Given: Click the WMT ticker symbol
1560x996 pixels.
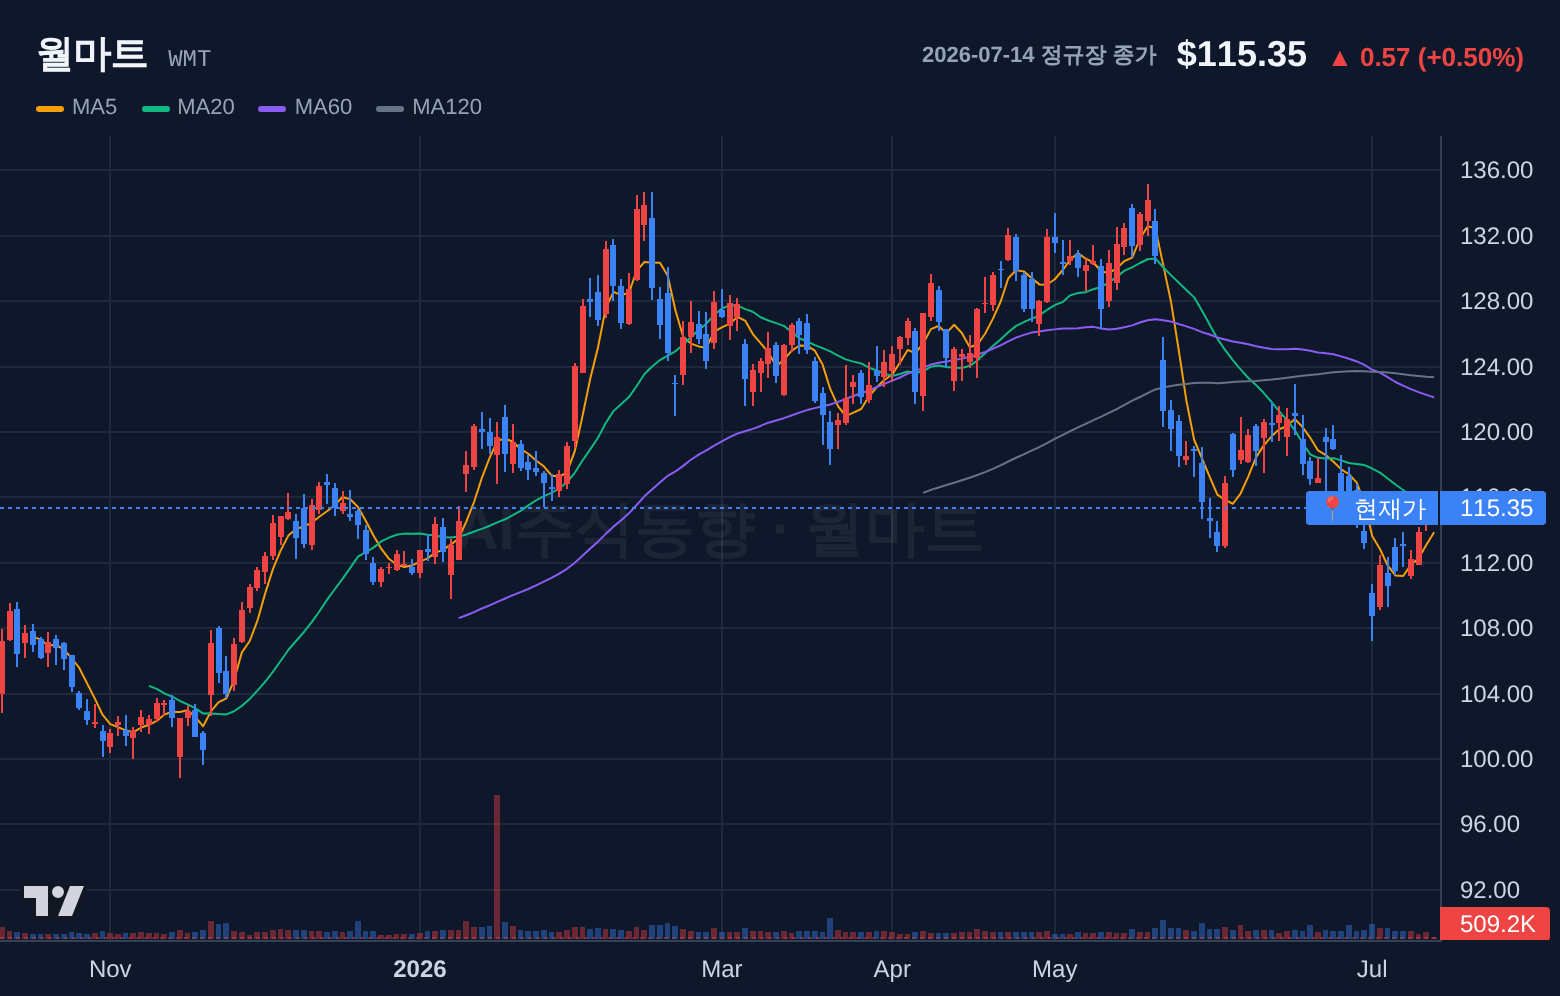Looking at the screenshot, I should point(189,59).
